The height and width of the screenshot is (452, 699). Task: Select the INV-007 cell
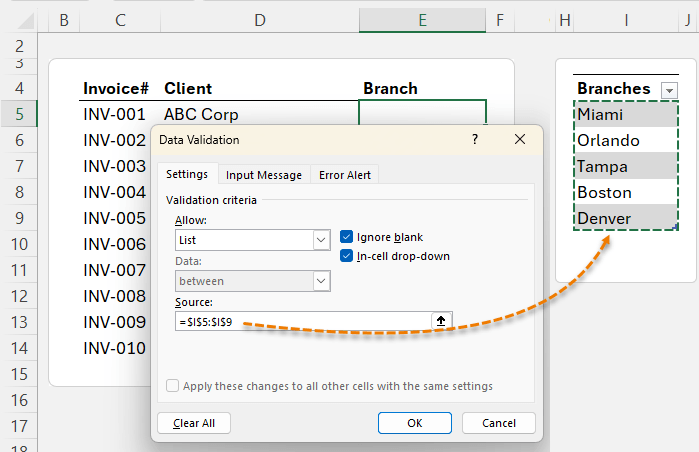click(116, 270)
